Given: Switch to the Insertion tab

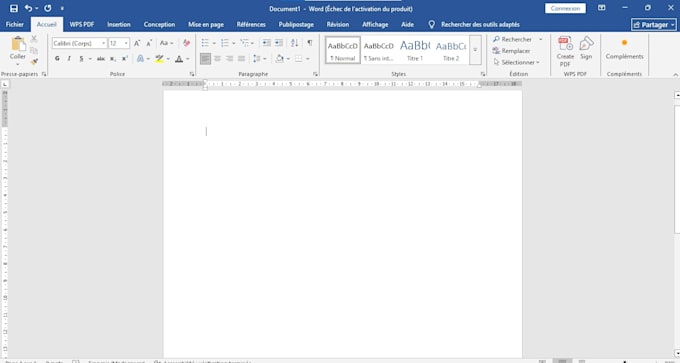Looking at the screenshot, I should [x=119, y=24].
